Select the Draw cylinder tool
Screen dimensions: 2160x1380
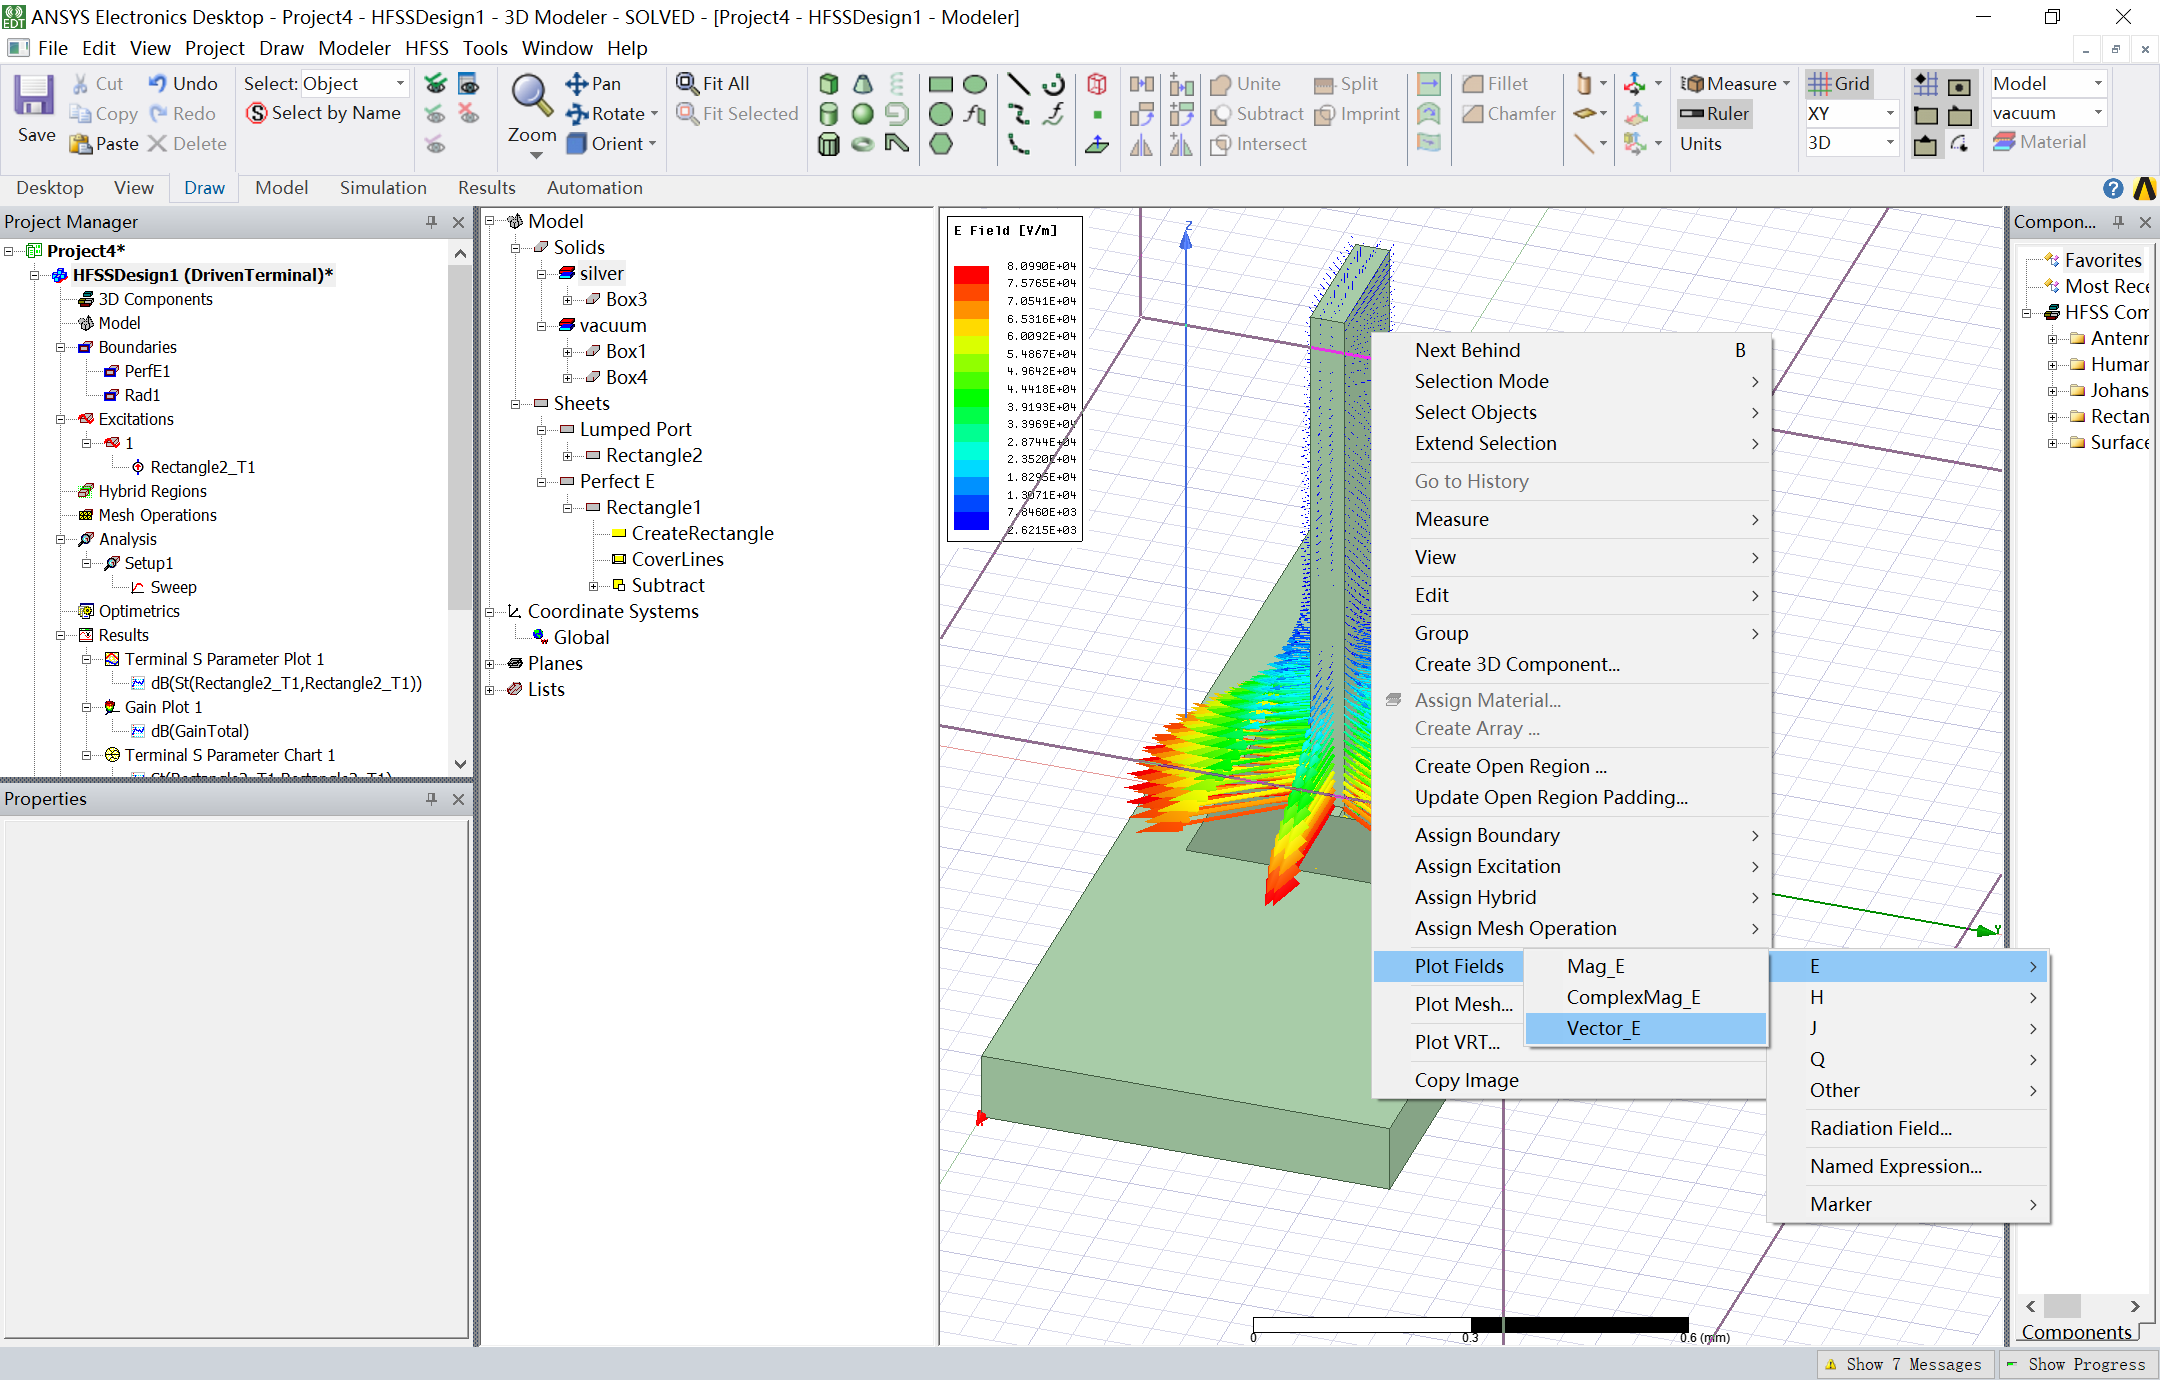click(828, 114)
